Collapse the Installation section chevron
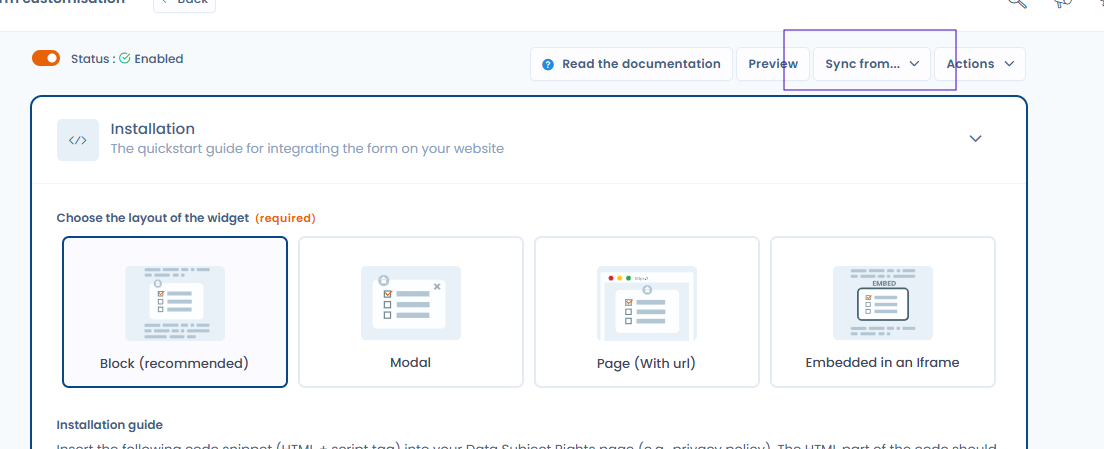This screenshot has width=1104, height=449. (975, 139)
